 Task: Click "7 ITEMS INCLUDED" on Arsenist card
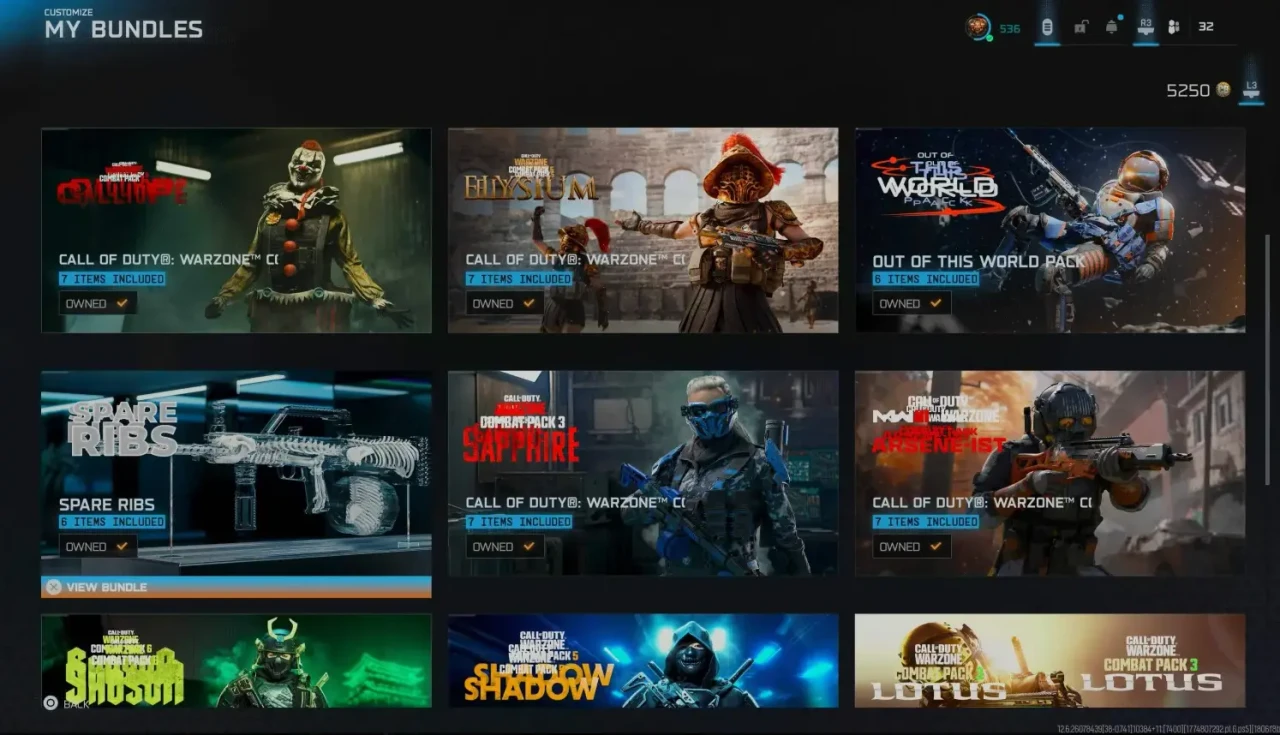[x=926, y=522]
